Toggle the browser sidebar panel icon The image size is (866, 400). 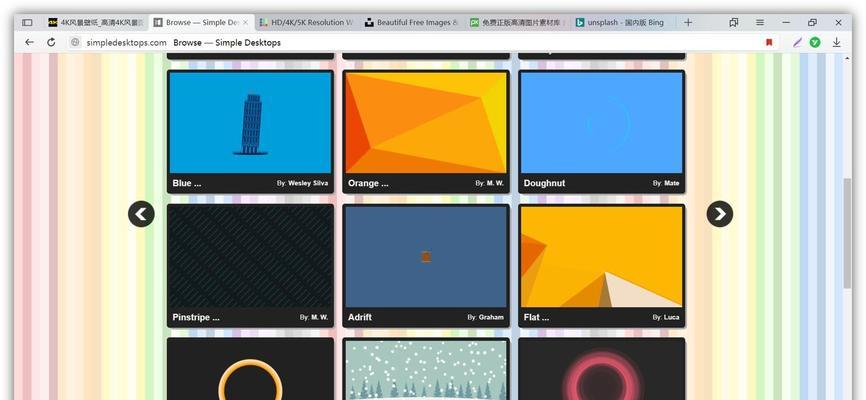[x=27, y=23]
